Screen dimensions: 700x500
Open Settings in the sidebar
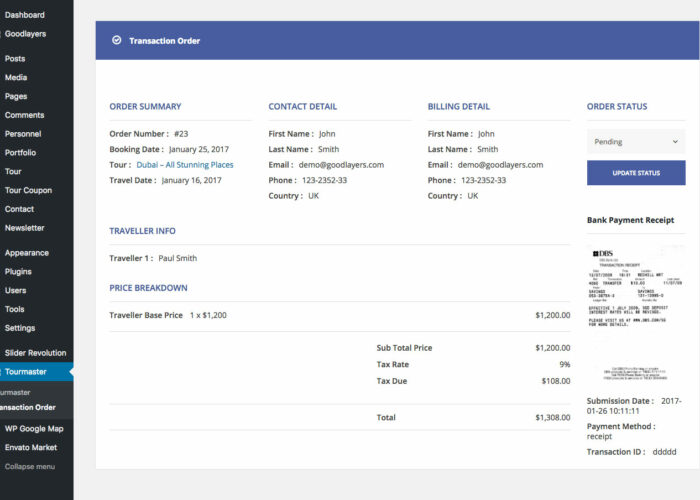pos(20,328)
